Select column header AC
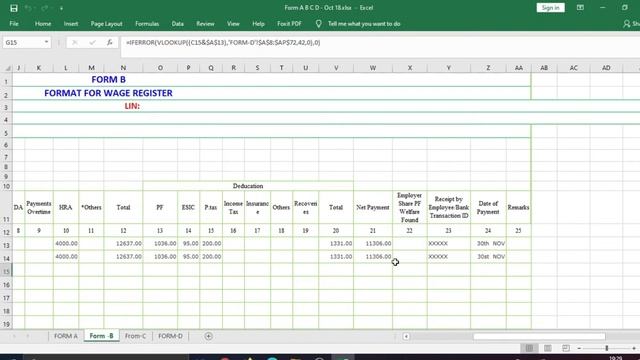The image size is (640, 360). [573, 68]
